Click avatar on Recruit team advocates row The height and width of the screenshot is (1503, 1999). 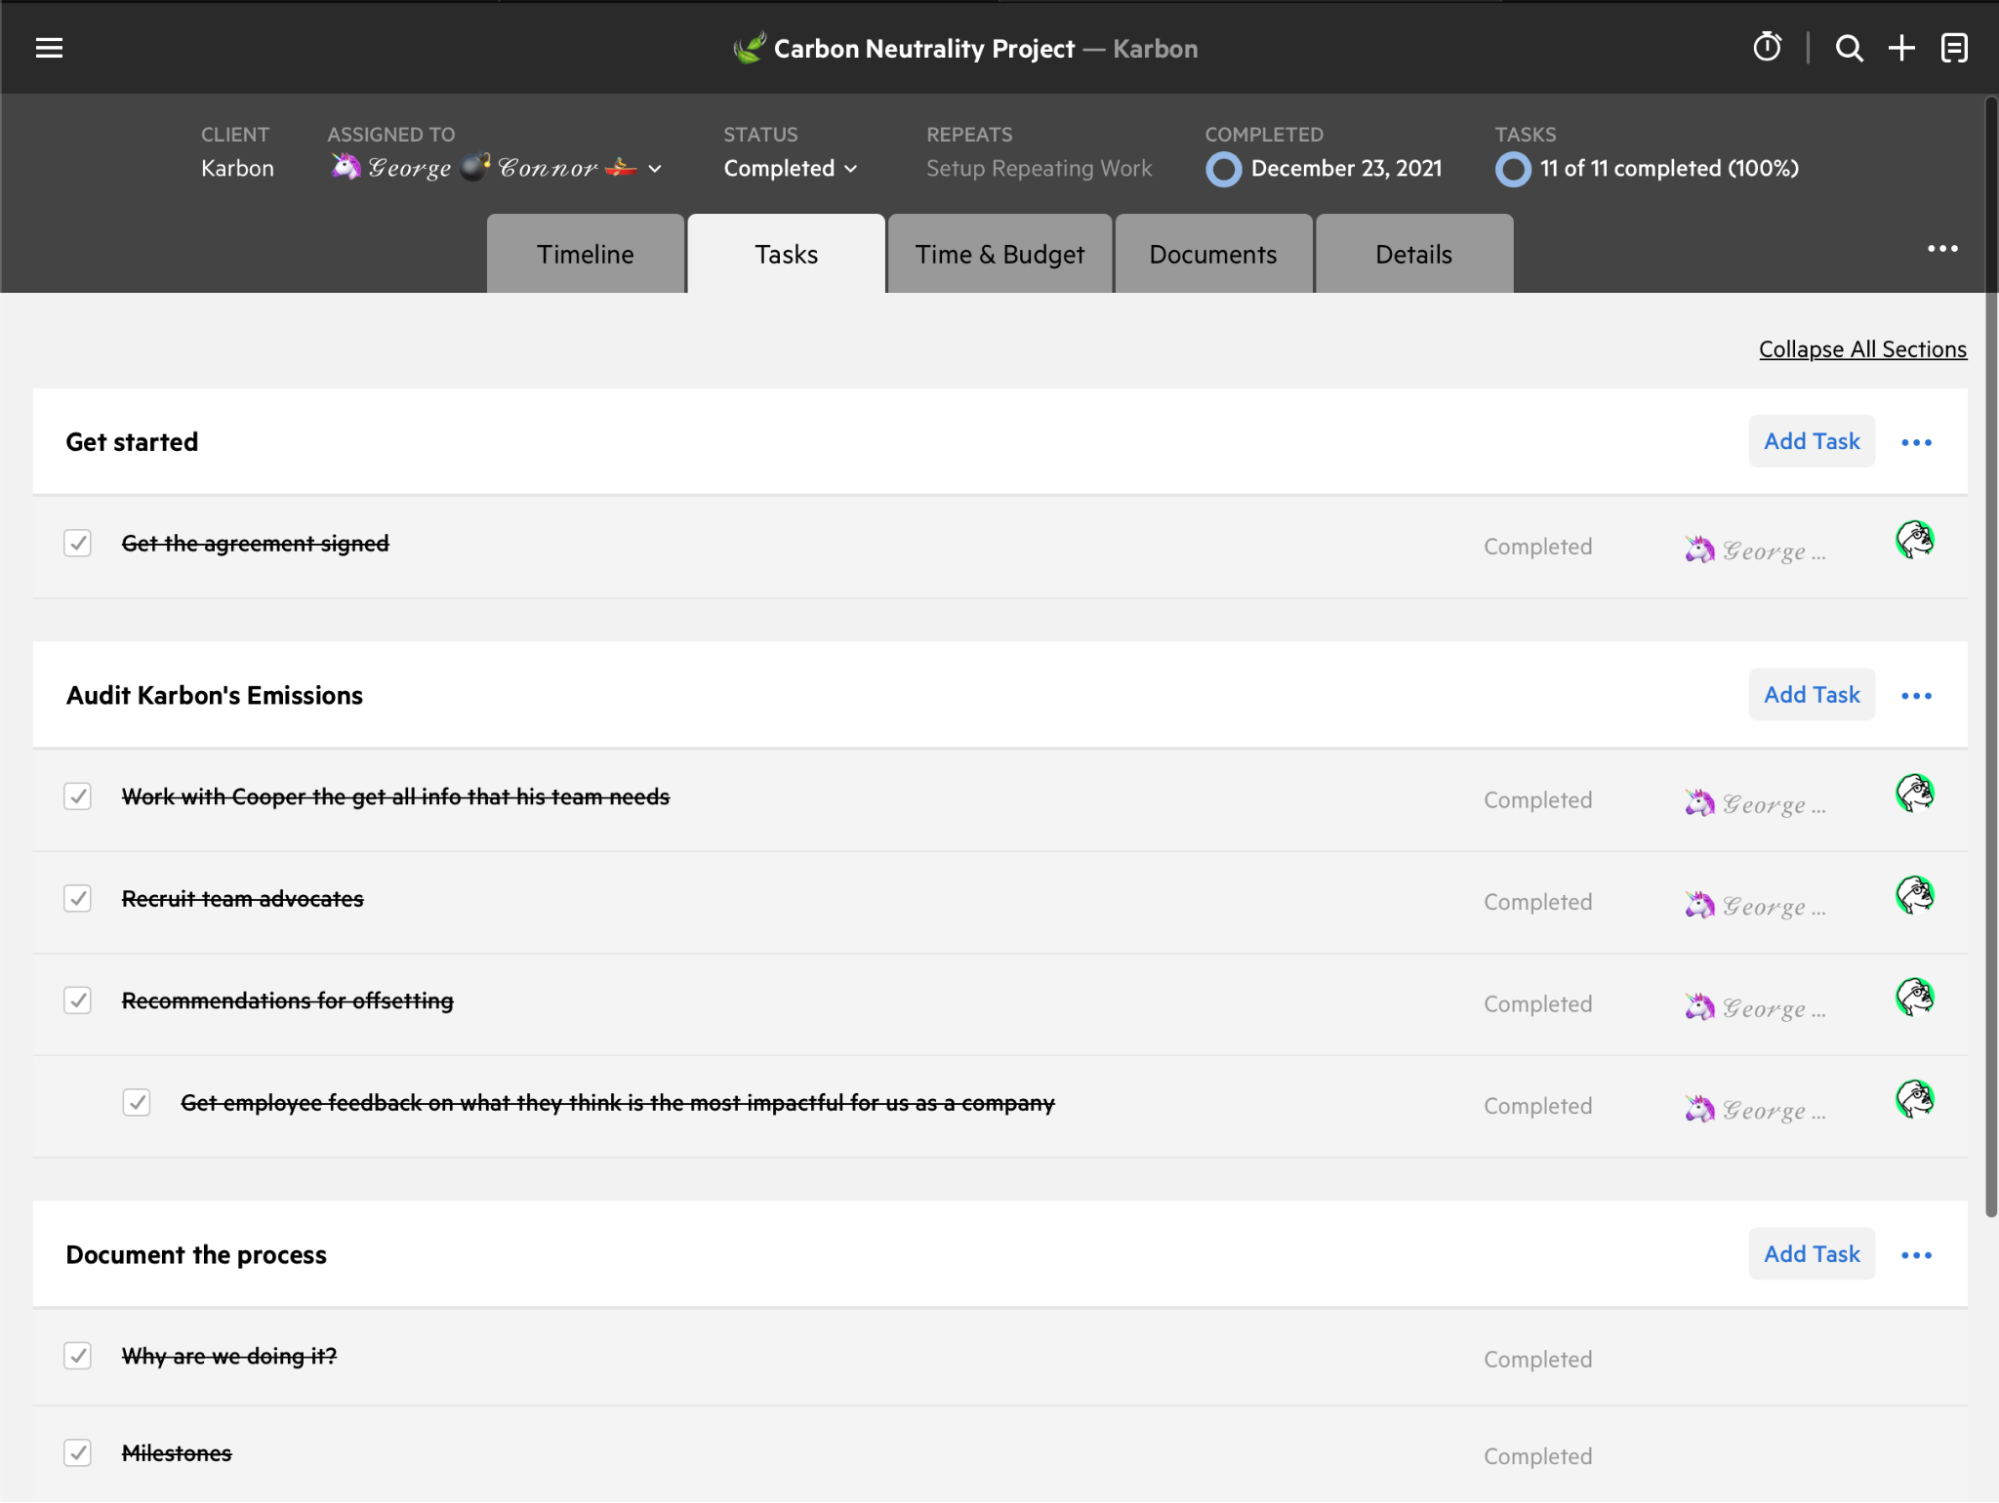click(1914, 896)
